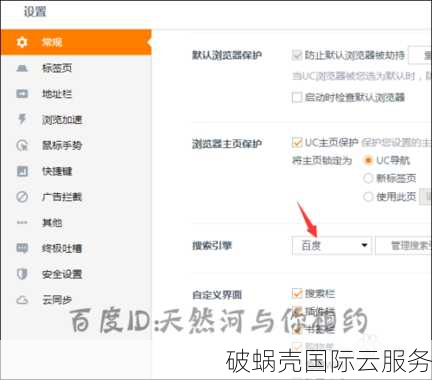
Task: Select 终极吐槽 in sidebar
Action: 76,248
